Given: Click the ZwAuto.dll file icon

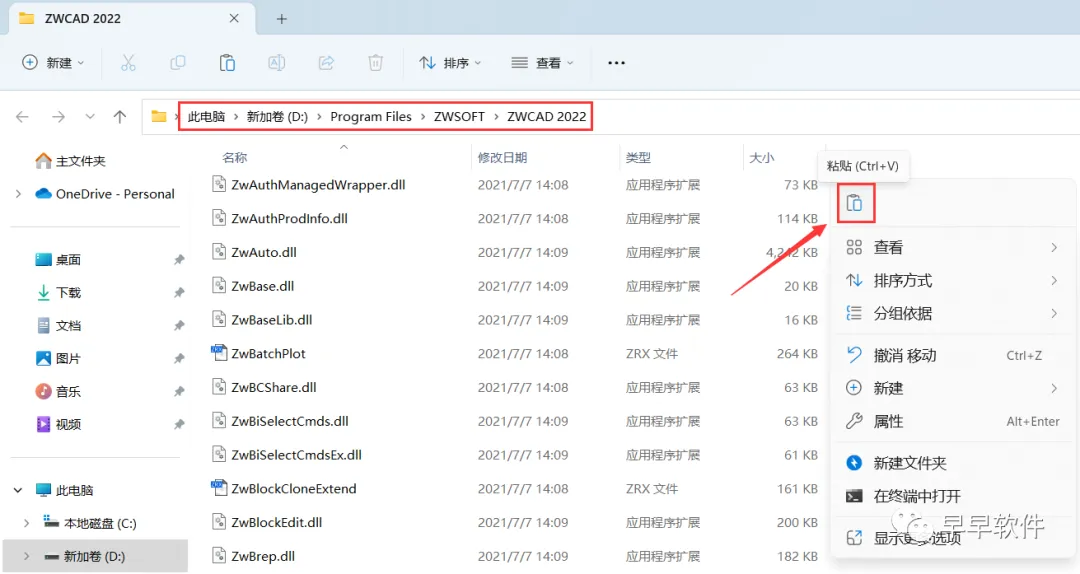Looking at the screenshot, I should 219,252.
